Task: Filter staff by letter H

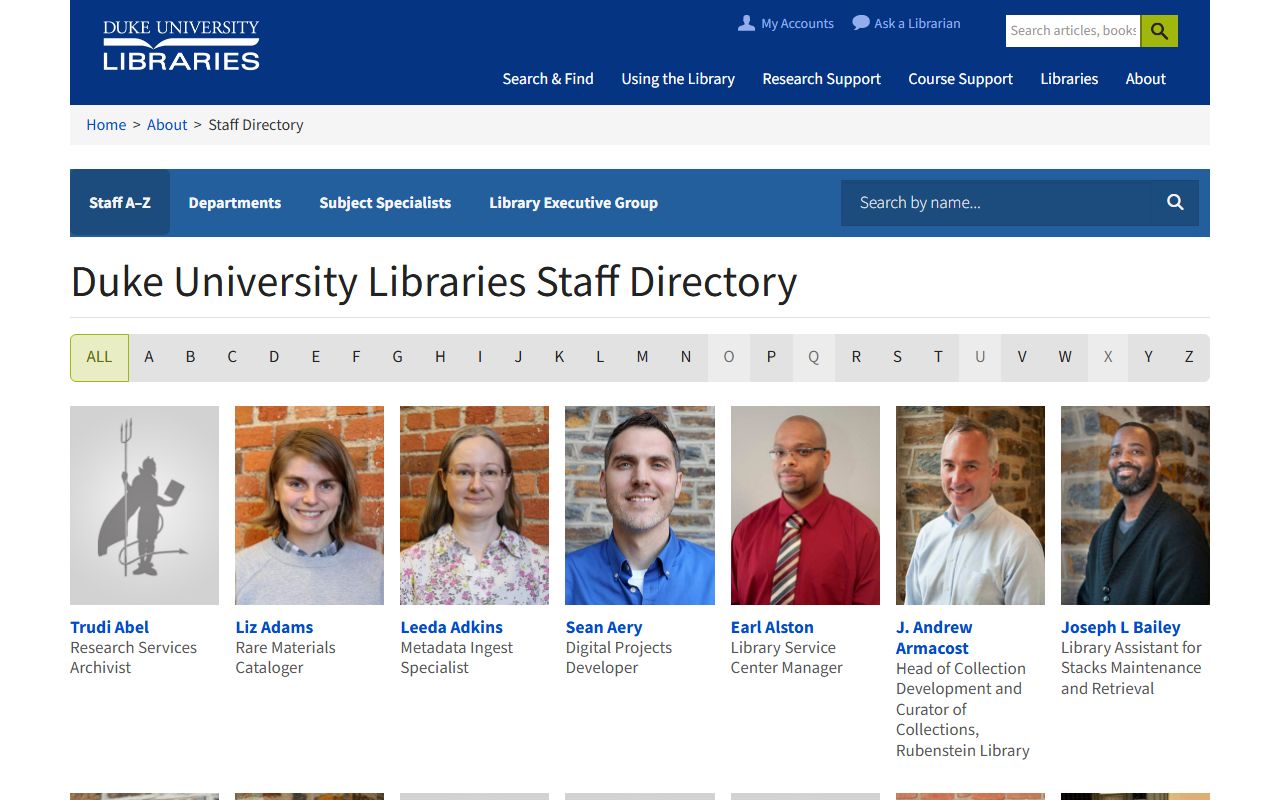Action: [x=440, y=357]
